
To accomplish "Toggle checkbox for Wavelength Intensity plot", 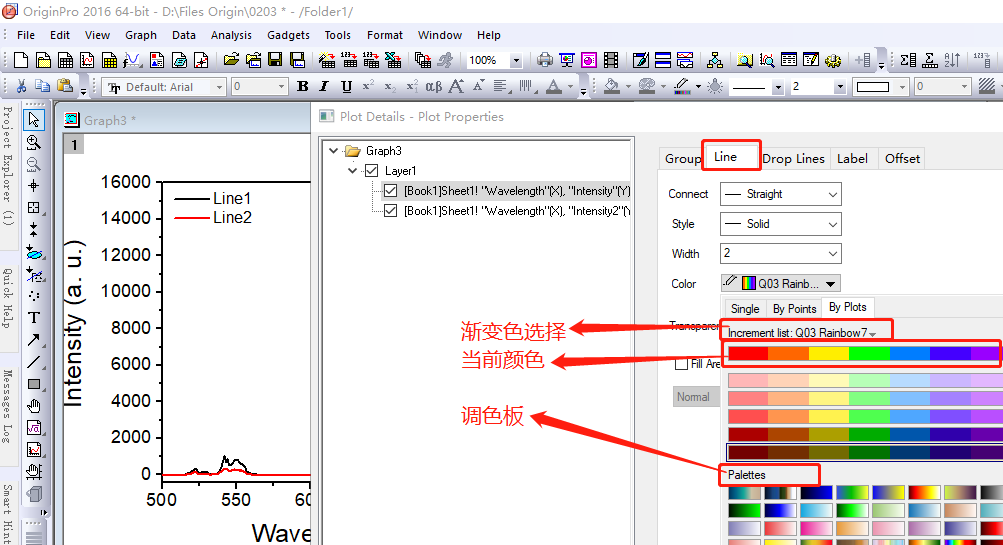I will tap(390, 191).
